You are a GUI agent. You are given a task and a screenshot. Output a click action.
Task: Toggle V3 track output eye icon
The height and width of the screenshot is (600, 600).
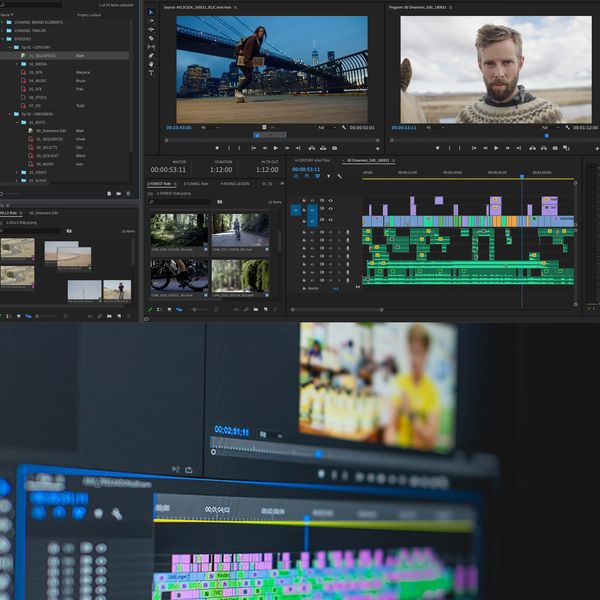point(331,201)
